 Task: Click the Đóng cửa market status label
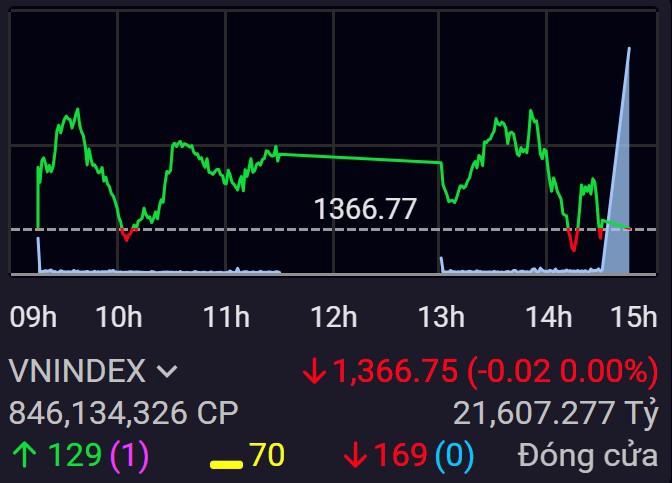pos(588,455)
